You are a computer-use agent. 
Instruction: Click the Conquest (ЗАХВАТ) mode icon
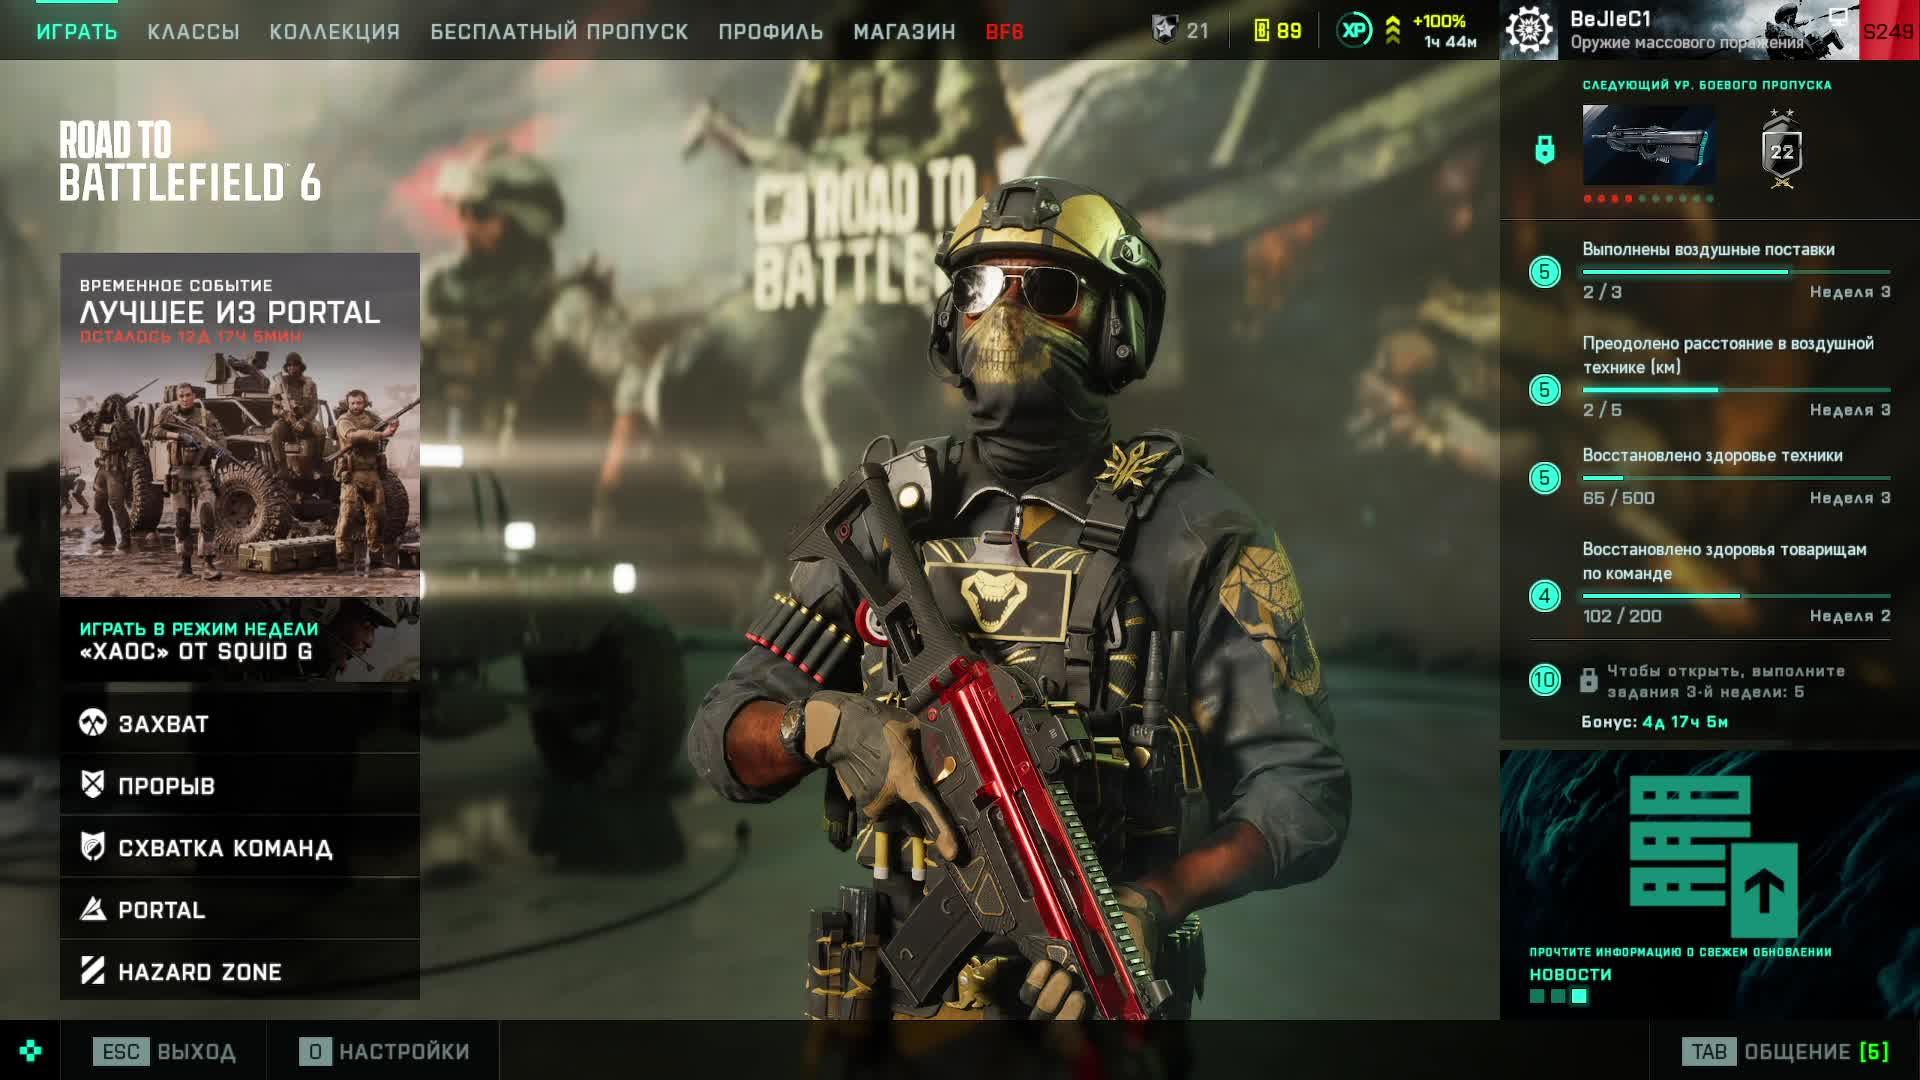[x=93, y=723]
